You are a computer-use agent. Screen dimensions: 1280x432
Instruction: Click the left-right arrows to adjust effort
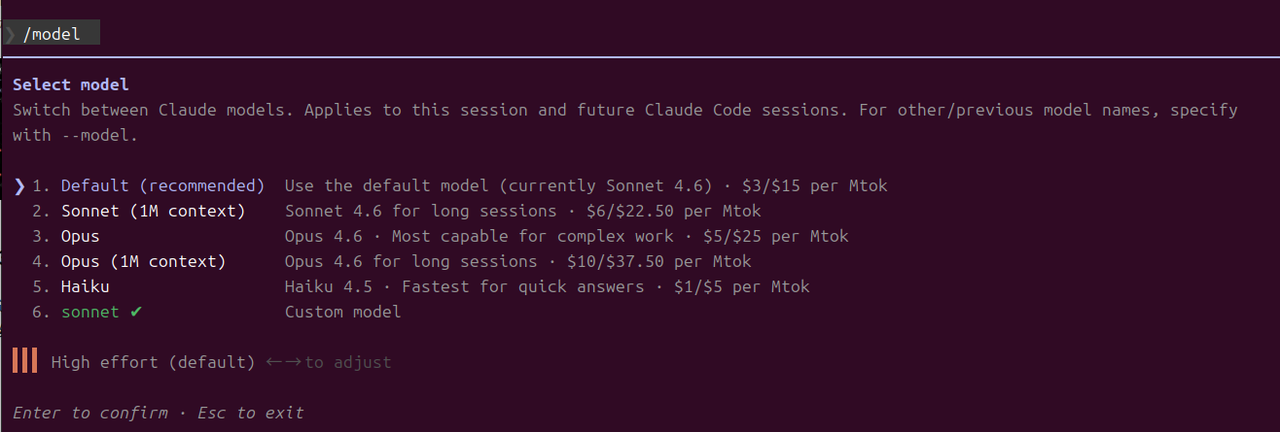(x=284, y=362)
